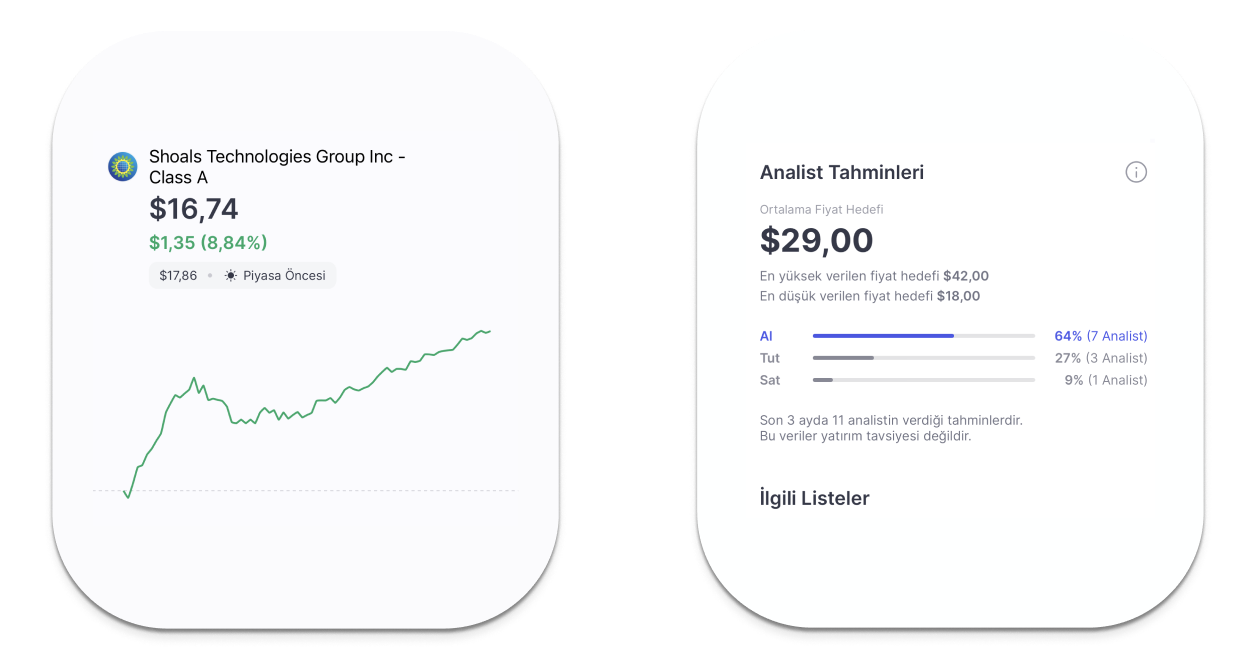Click the $16,74 current price
The width and height of the screenshot is (1256, 657).
(x=194, y=209)
